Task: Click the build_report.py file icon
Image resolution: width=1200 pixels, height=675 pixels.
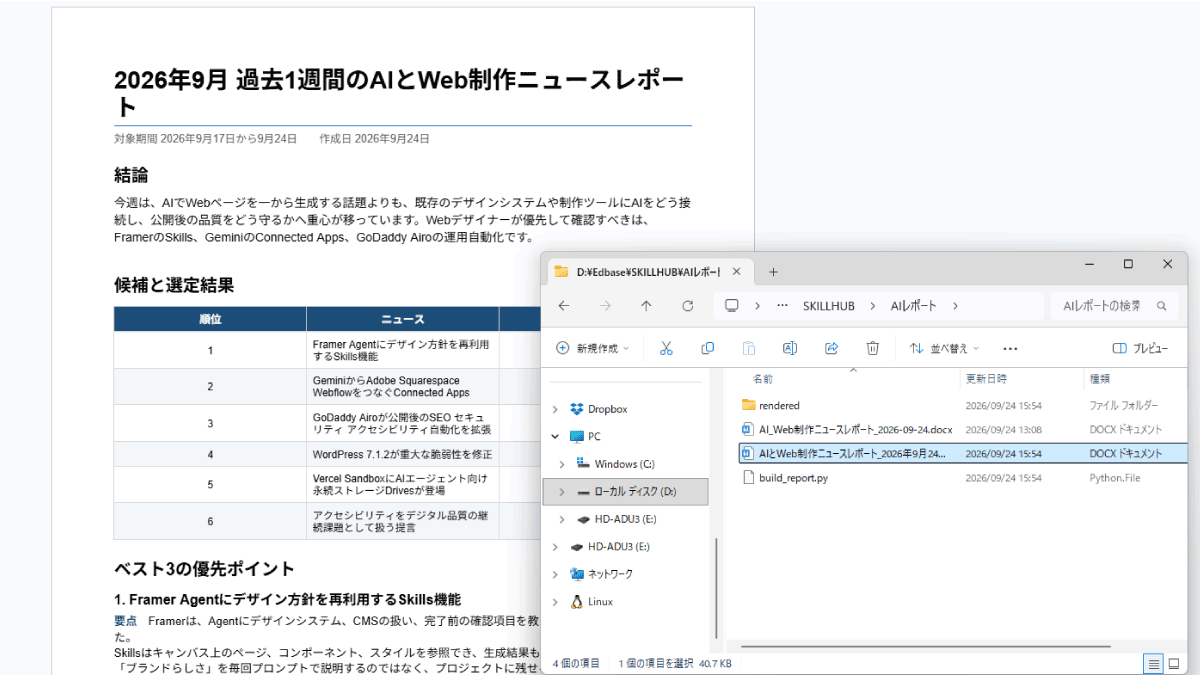Action: tap(748, 478)
